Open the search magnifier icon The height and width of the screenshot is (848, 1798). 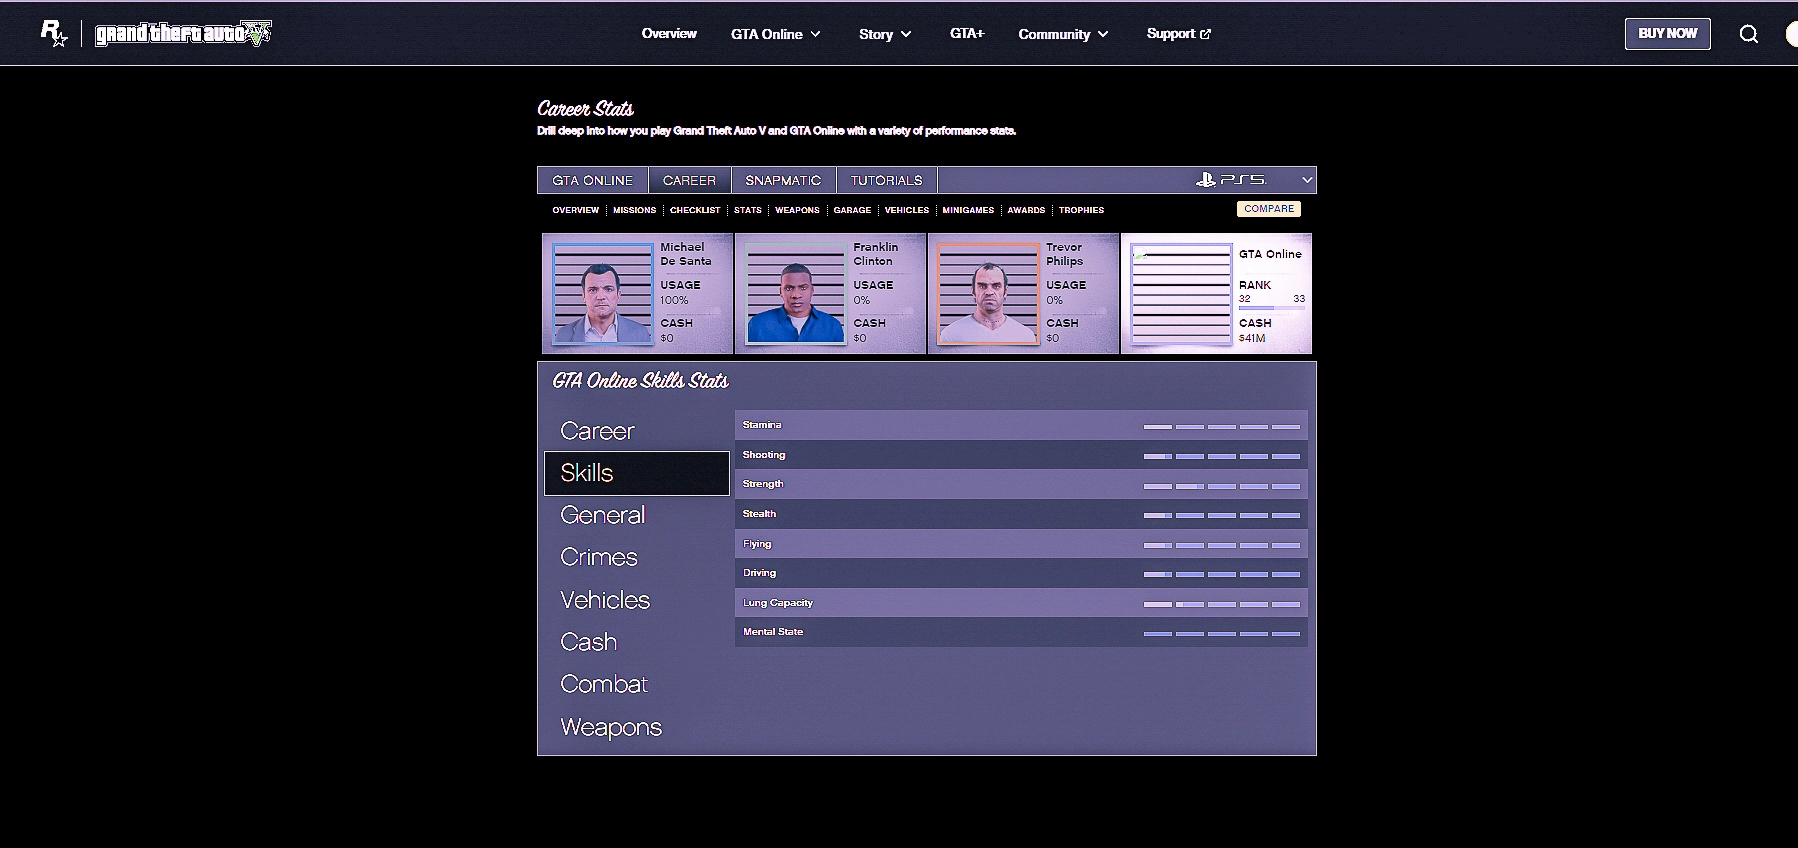pos(1748,34)
